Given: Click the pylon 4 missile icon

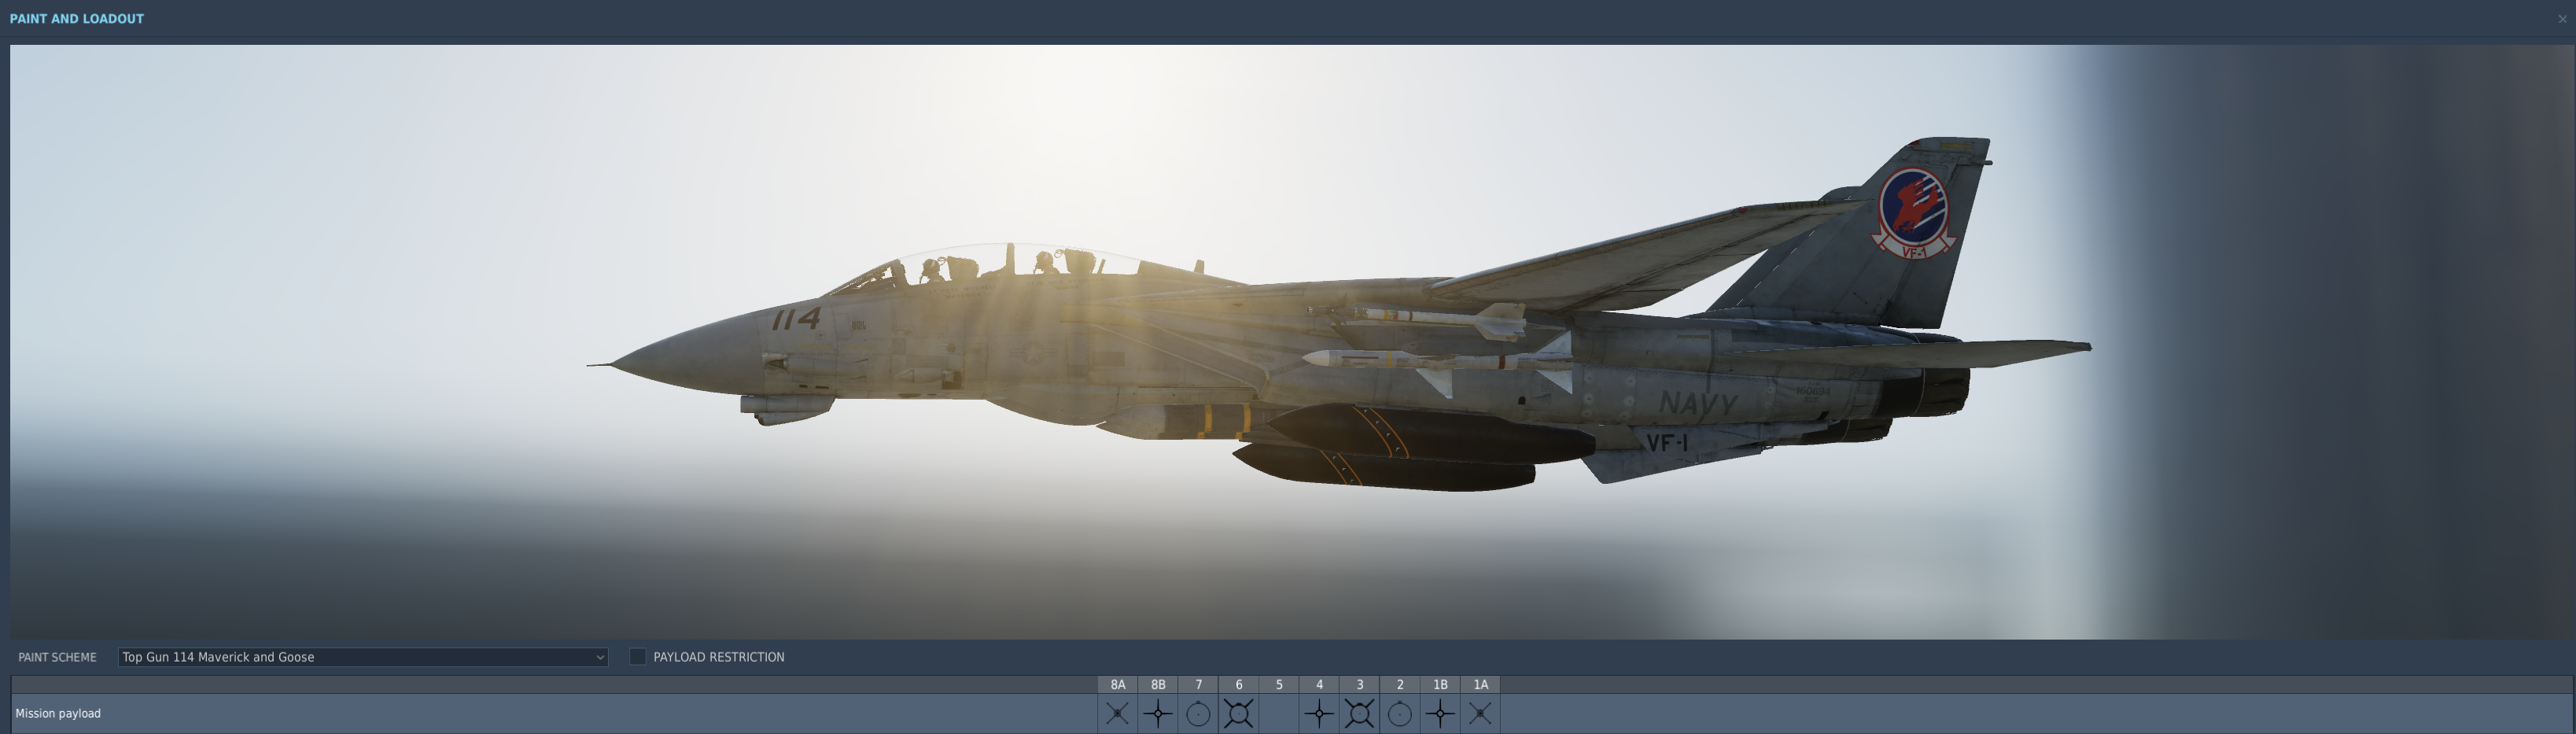Looking at the screenshot, I should (x=1319, y=713).
